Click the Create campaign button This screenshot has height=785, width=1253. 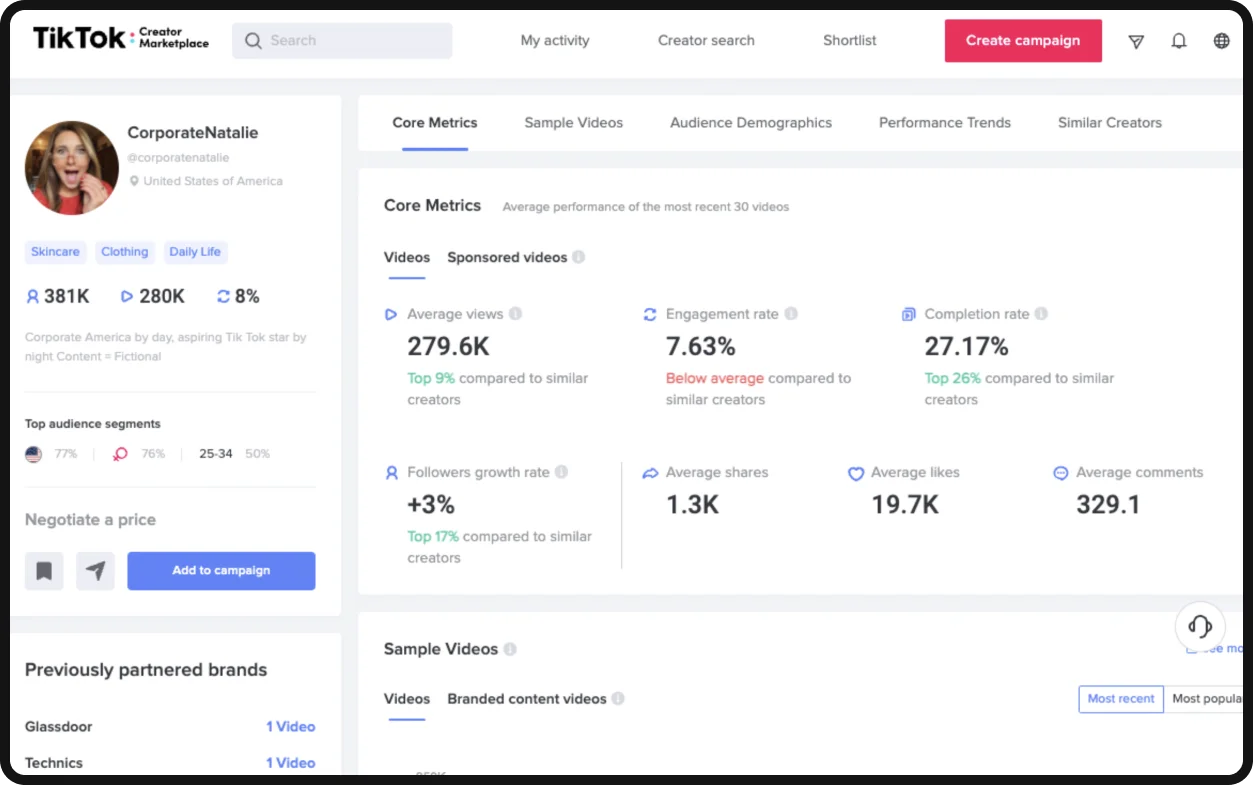[1022, 40]
